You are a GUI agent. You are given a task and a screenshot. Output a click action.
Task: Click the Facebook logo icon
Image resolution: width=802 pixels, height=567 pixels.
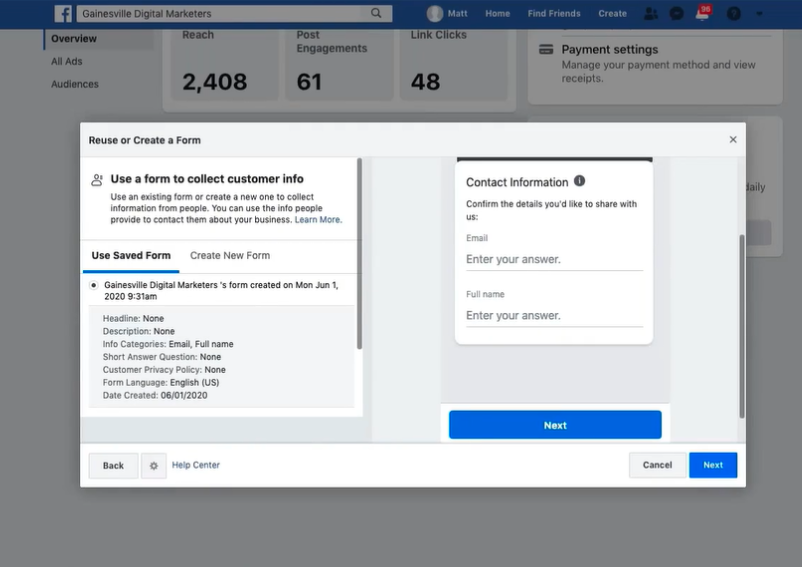63,14
